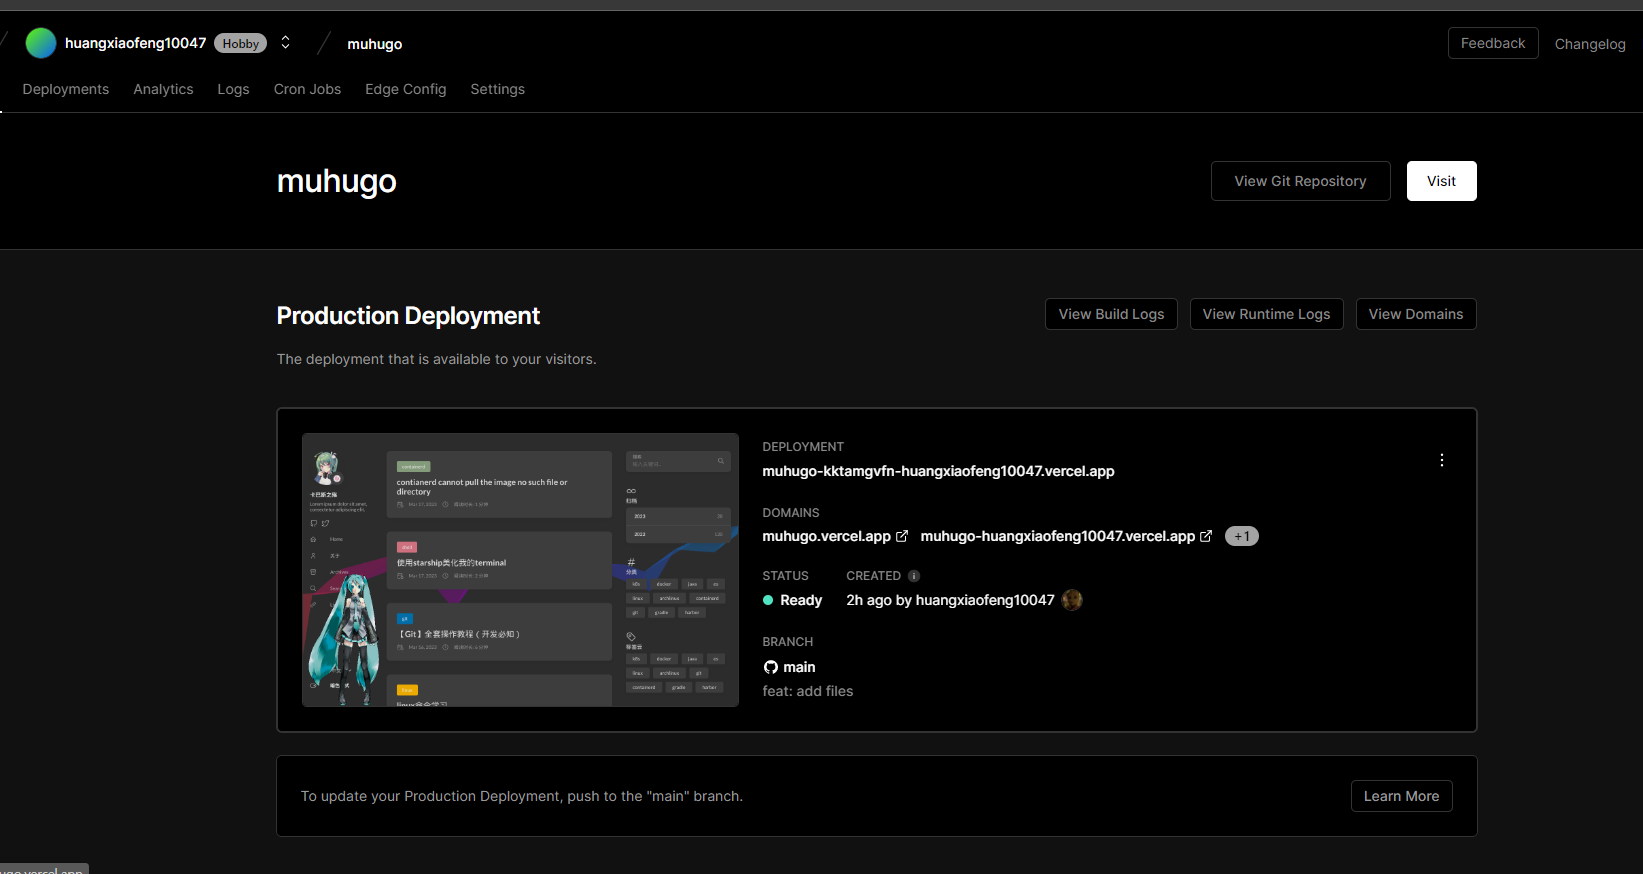Click the deployment author's avatar
The width and height of the screenshot is (1643, 874).
tap(1072, 600)
